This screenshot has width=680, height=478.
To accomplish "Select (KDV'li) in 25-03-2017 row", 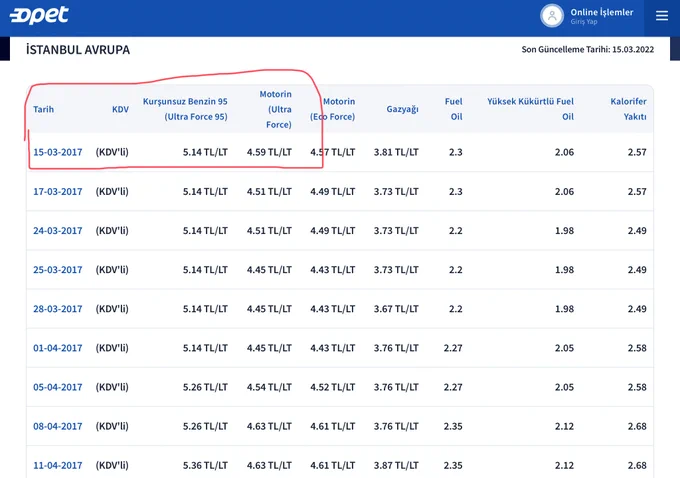I will pos(112,269).
